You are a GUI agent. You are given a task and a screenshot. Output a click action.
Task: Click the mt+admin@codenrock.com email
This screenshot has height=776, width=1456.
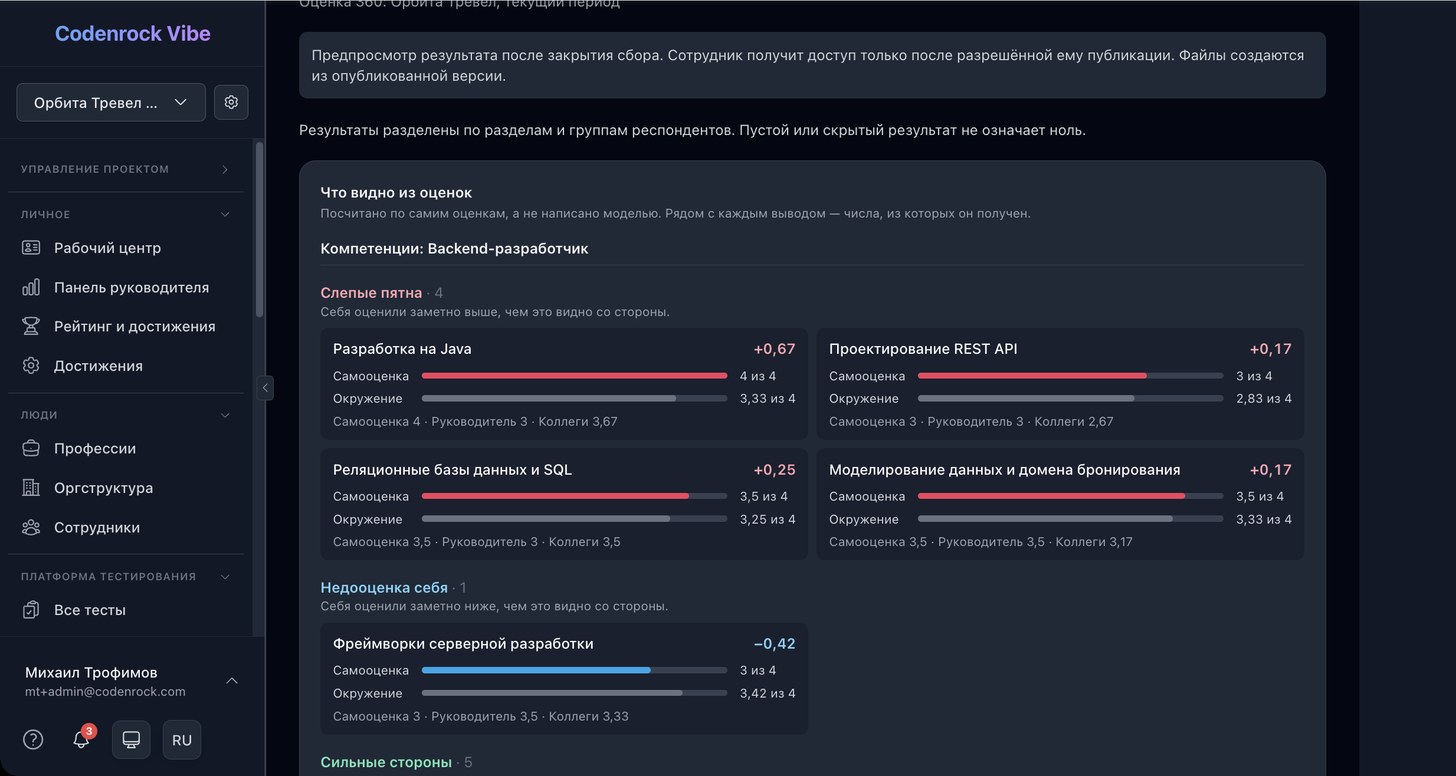[x=105, y=692]
